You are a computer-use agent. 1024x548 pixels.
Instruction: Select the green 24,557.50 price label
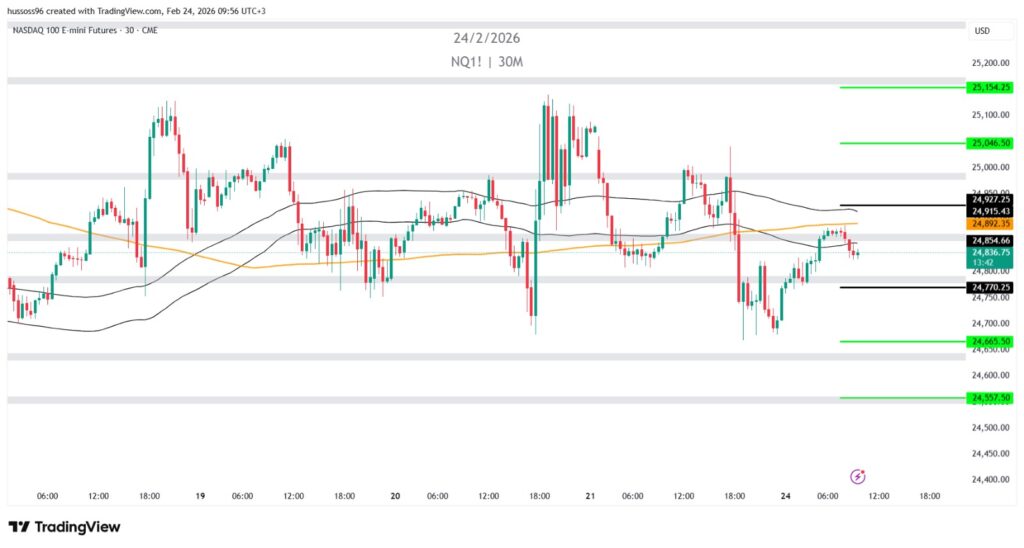point(991,398)
